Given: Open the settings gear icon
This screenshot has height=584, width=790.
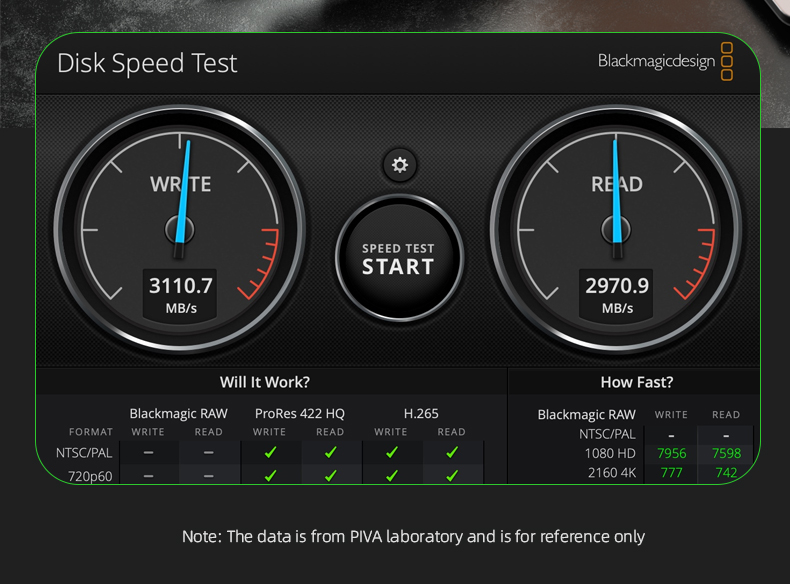Looking at the screenshot, I should (399, 165).
